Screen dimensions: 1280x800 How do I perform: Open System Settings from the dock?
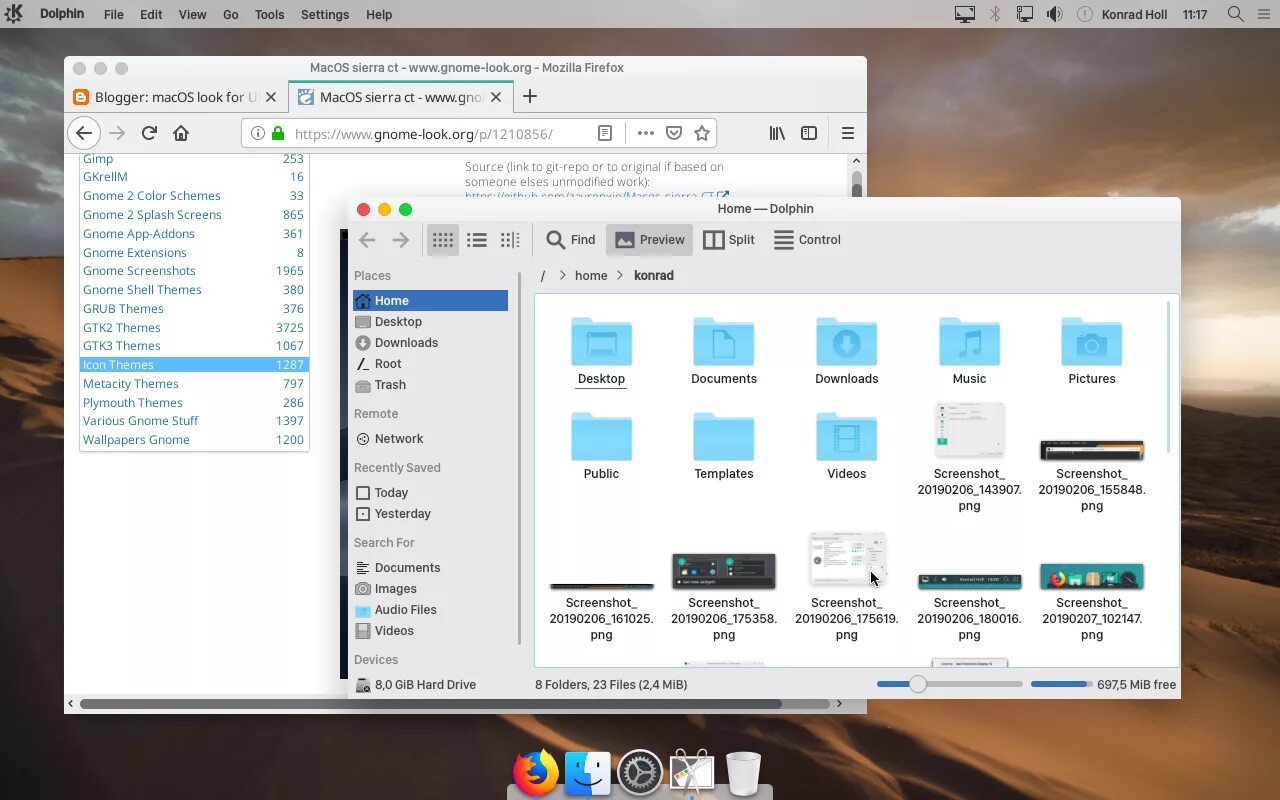point(640,773)
